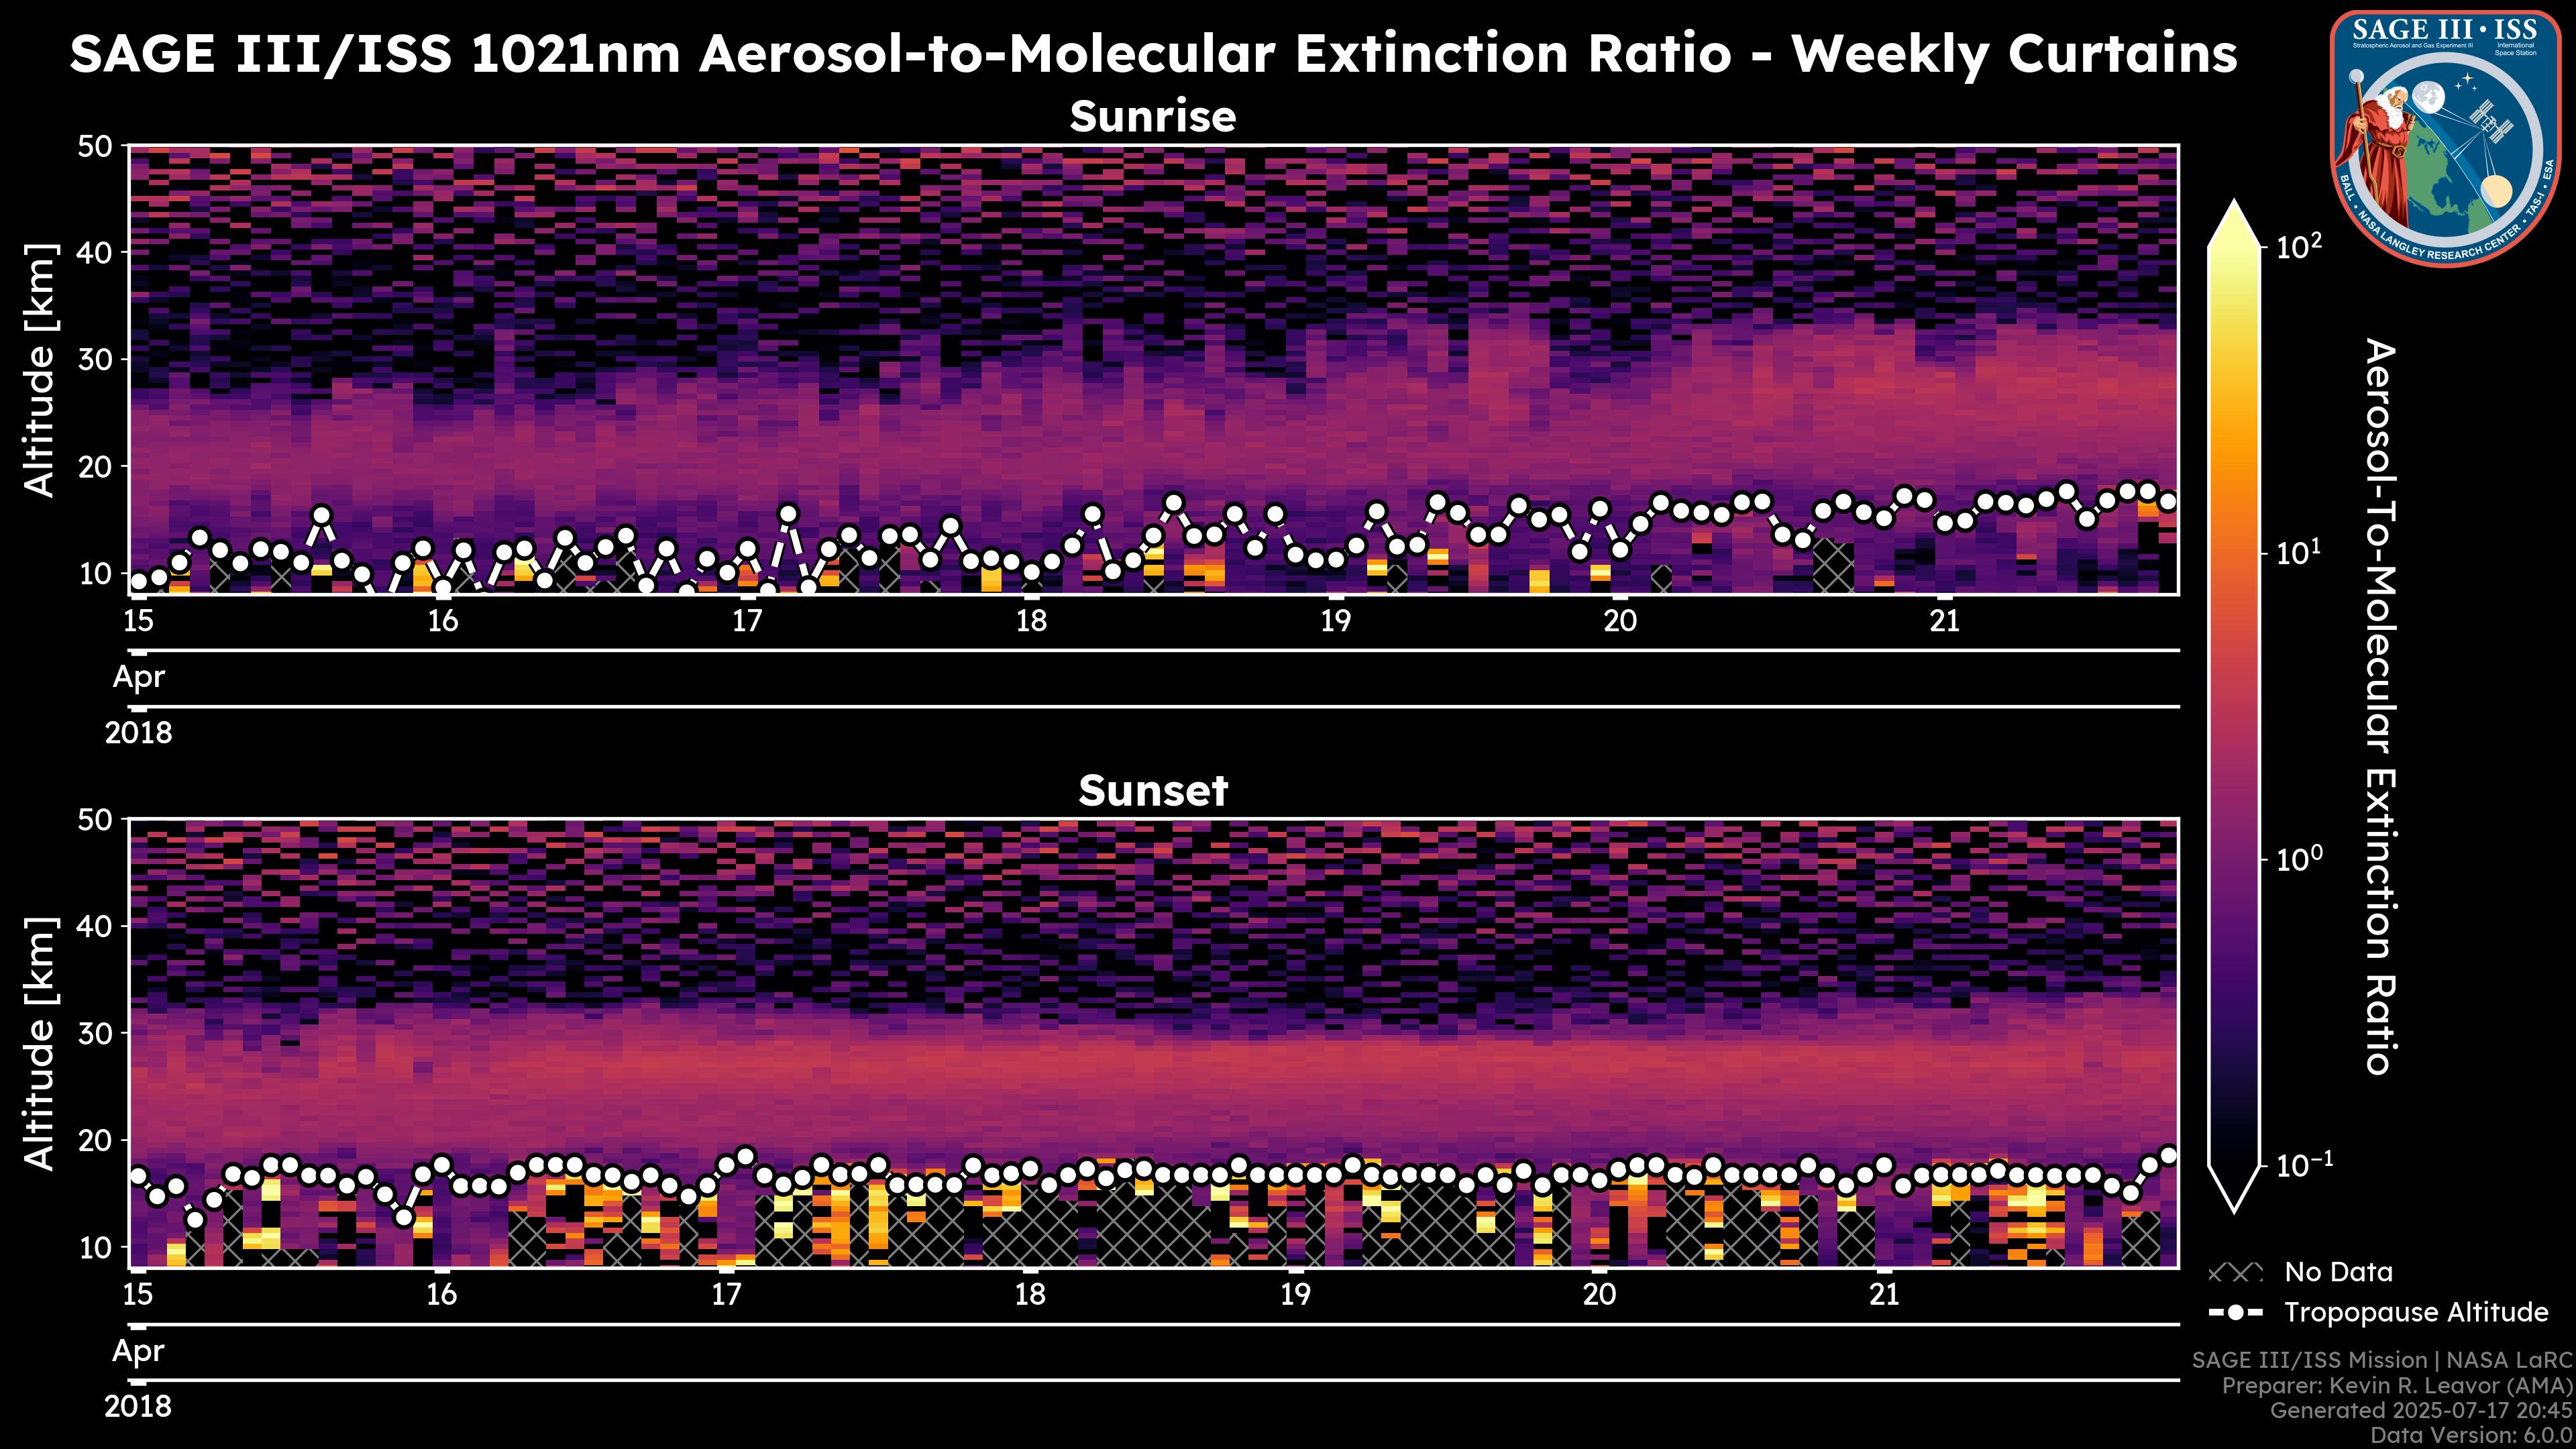Click the 50 km tick on Sunset plot
The height and width of the screenshot is (1449, 2576).
pyautogui.click(x=97, y=820)
